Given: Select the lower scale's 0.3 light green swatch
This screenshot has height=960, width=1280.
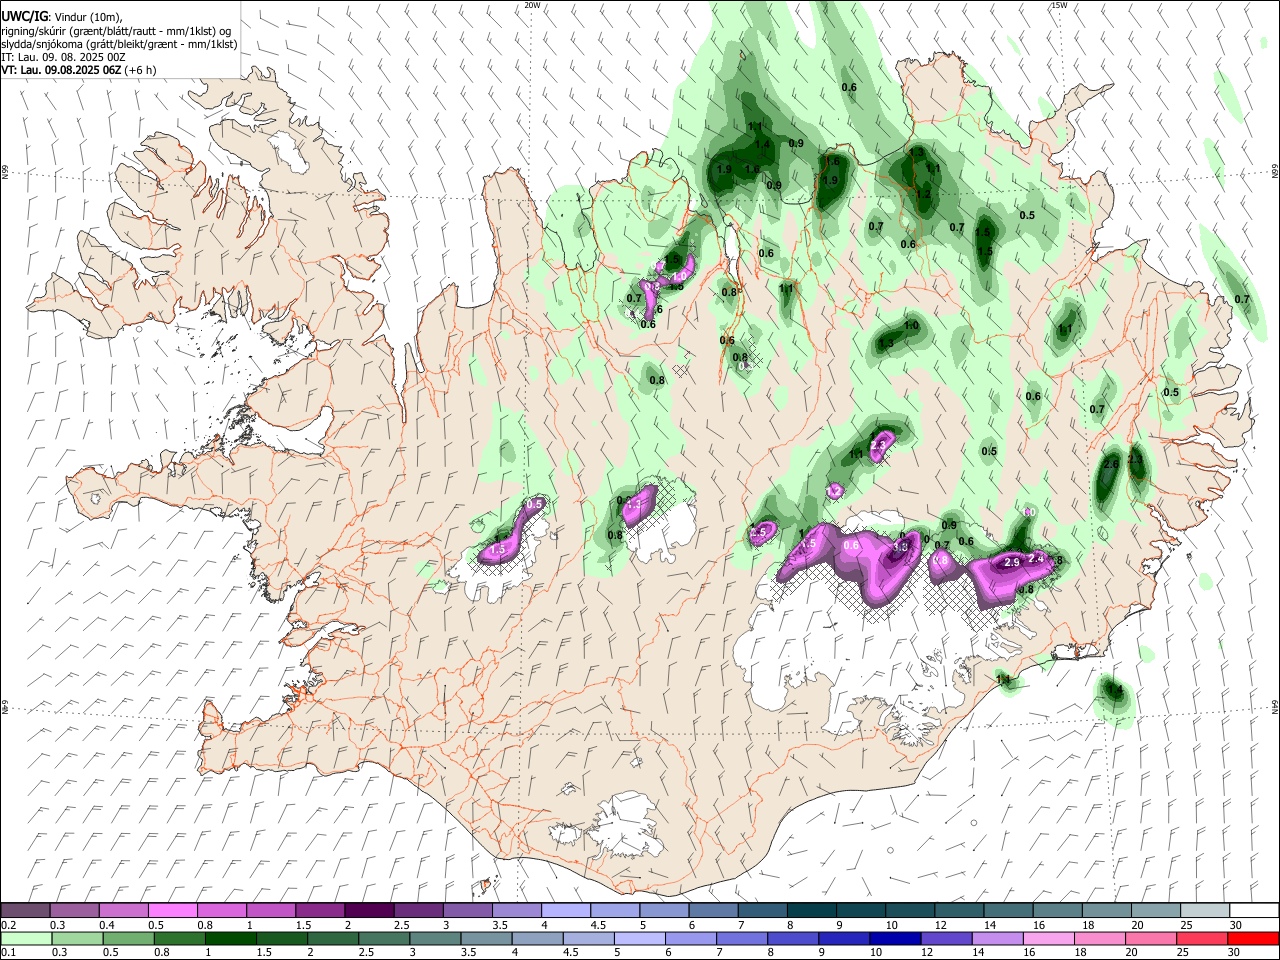Looking at the screenshot, I should [77, 939].
